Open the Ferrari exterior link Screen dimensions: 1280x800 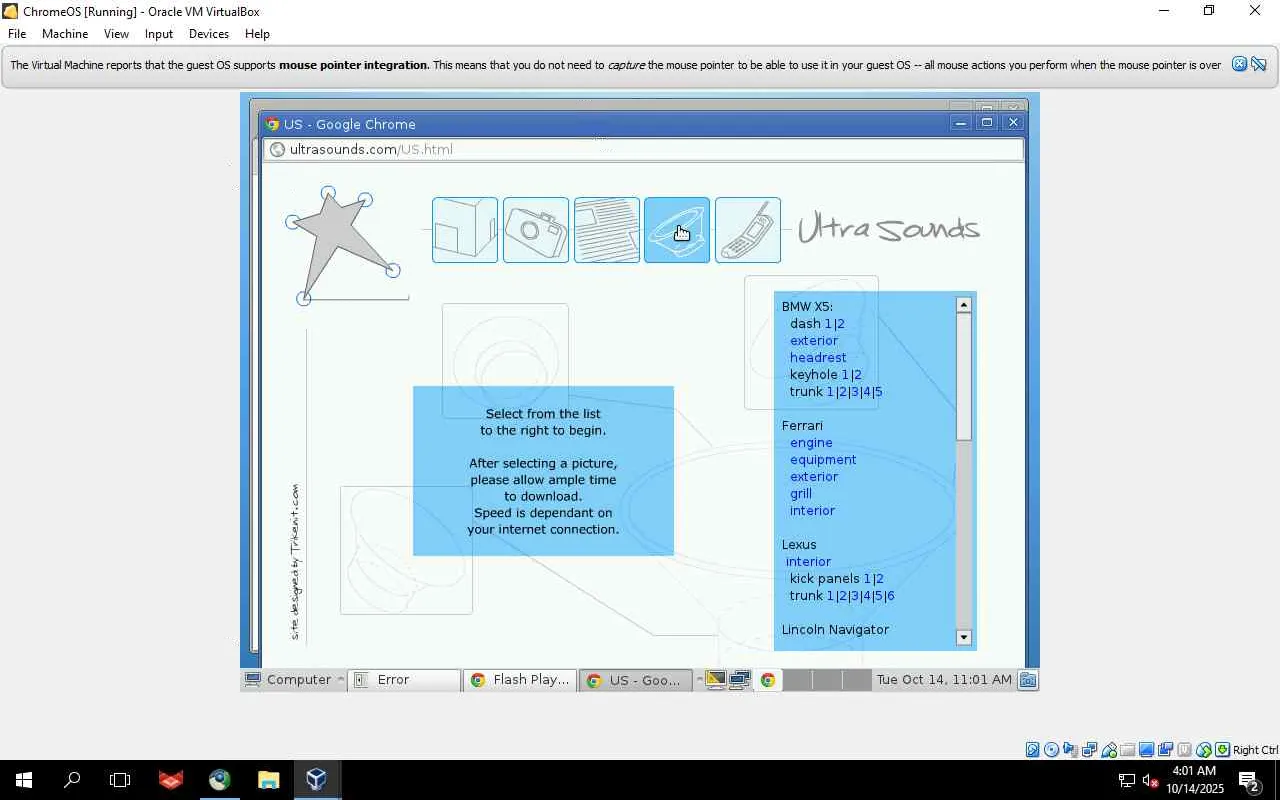click(x=814, y=477)
